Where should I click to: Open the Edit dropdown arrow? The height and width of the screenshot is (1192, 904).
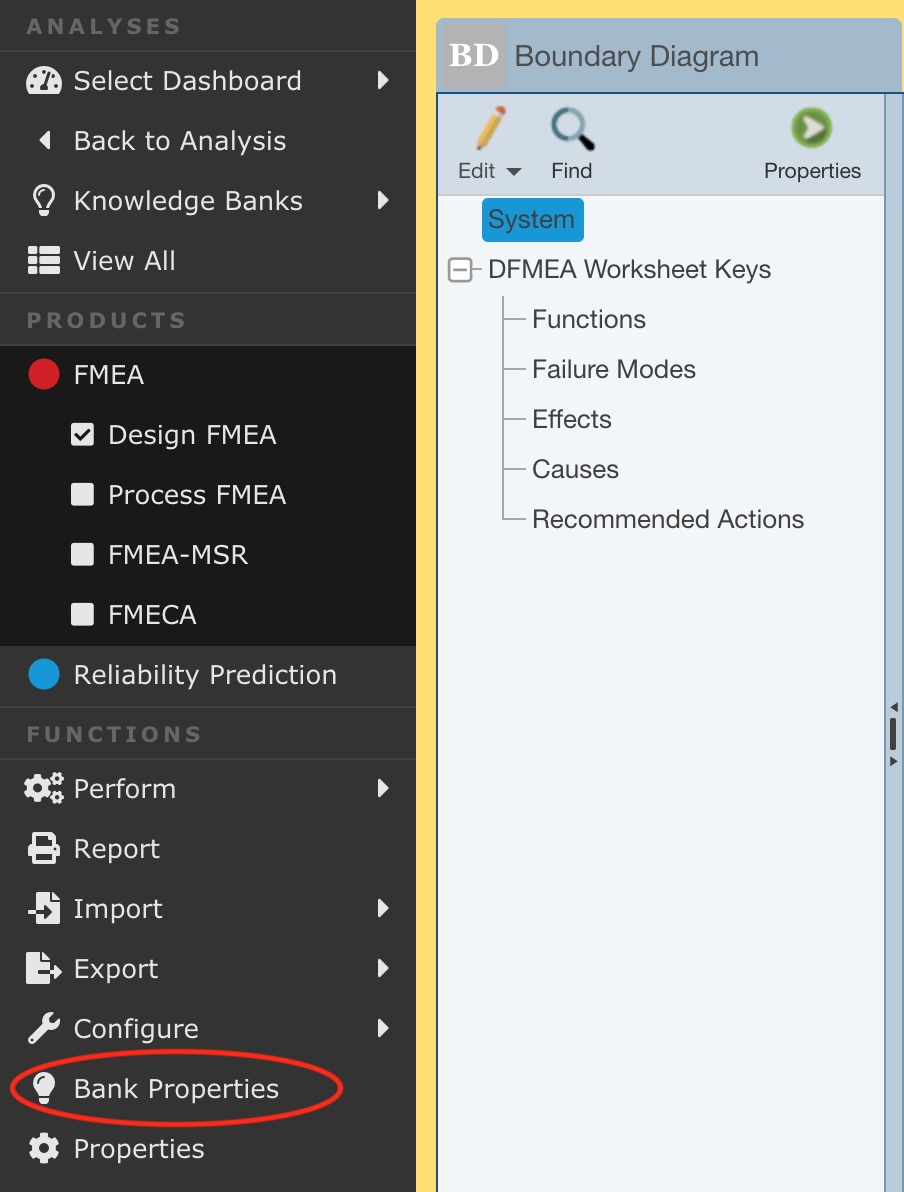[x=514, y=172]
